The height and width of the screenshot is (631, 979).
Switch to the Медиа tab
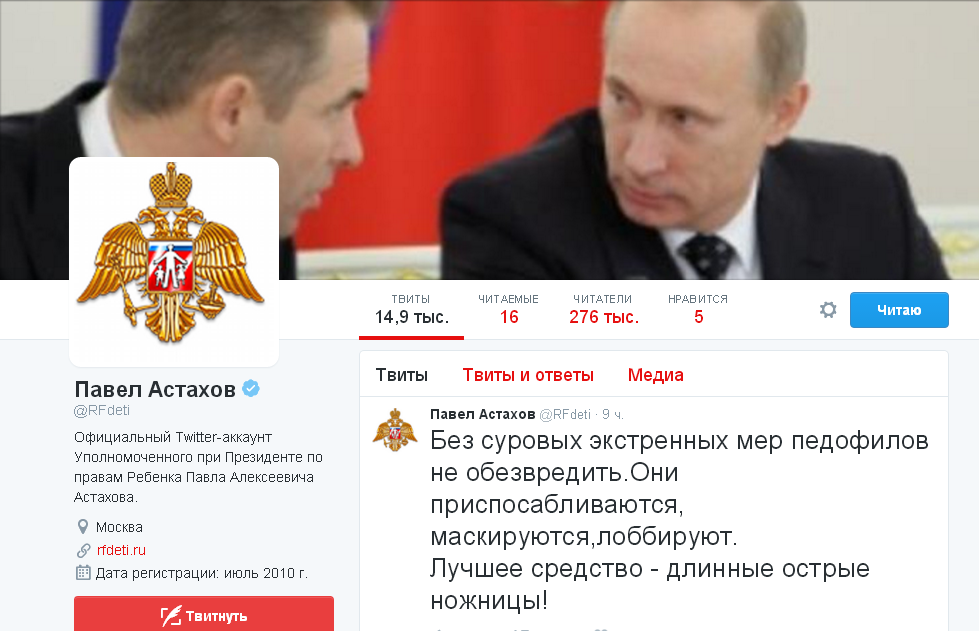[656, 375]
